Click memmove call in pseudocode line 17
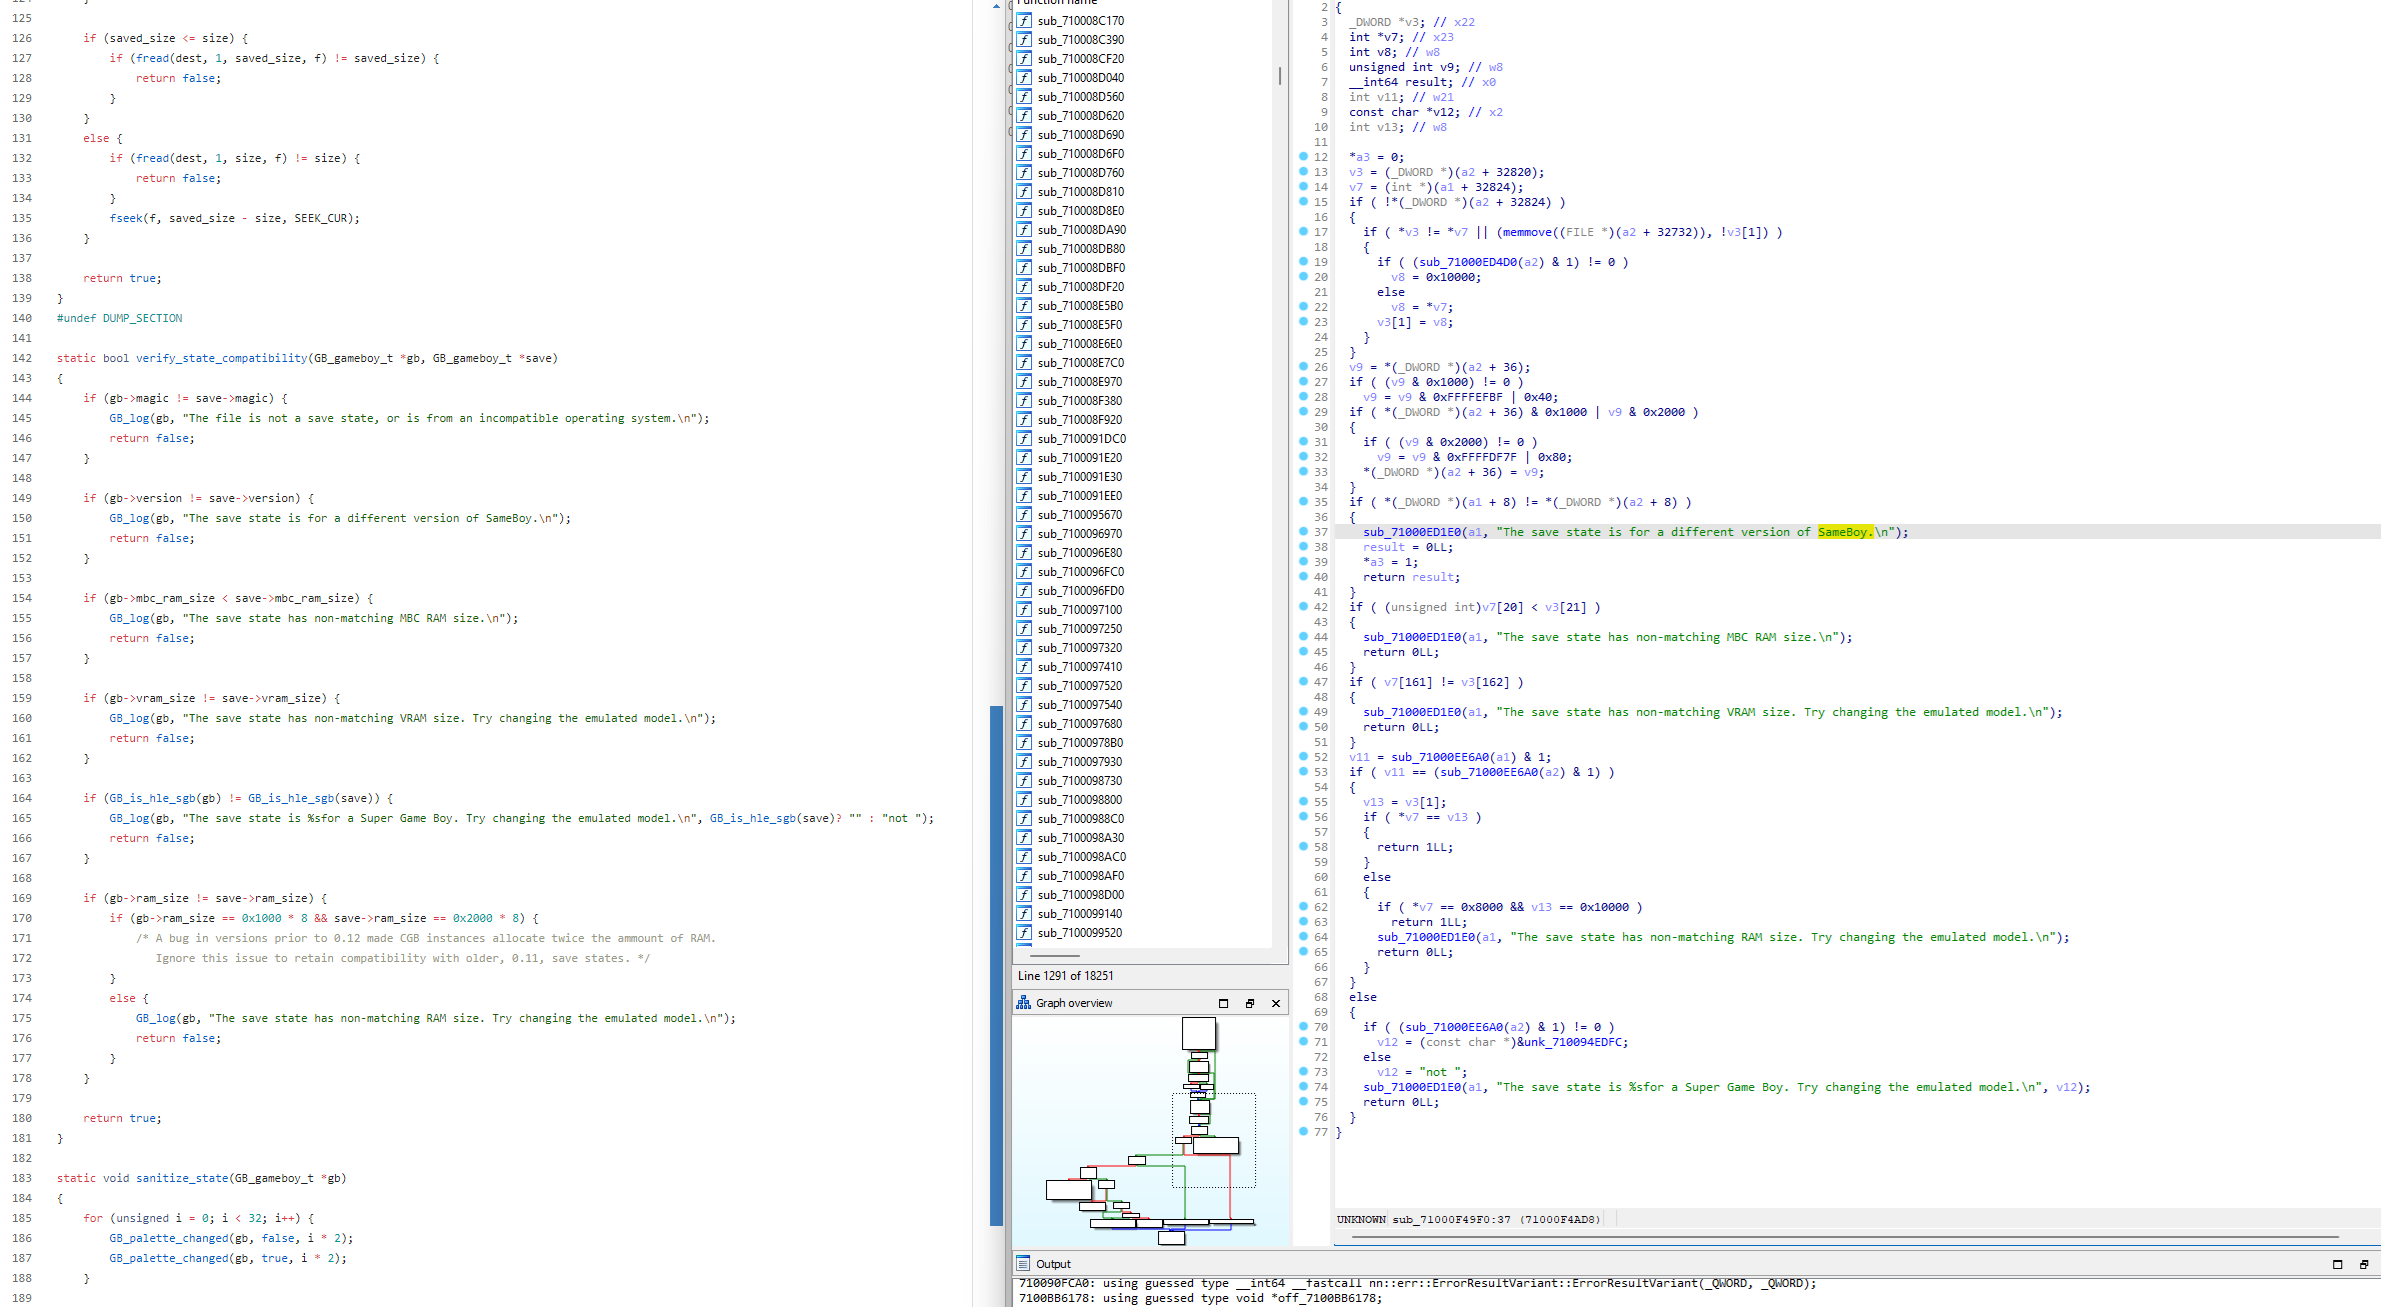Screen dimensions: 2381x1307 point(1528,232)
